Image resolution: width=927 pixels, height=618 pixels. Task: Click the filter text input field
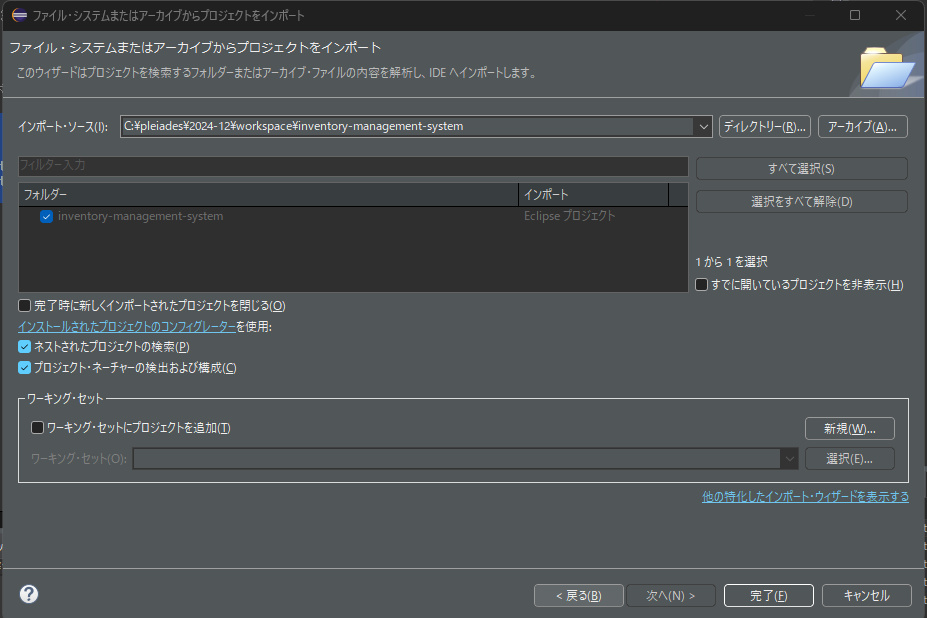353,165
